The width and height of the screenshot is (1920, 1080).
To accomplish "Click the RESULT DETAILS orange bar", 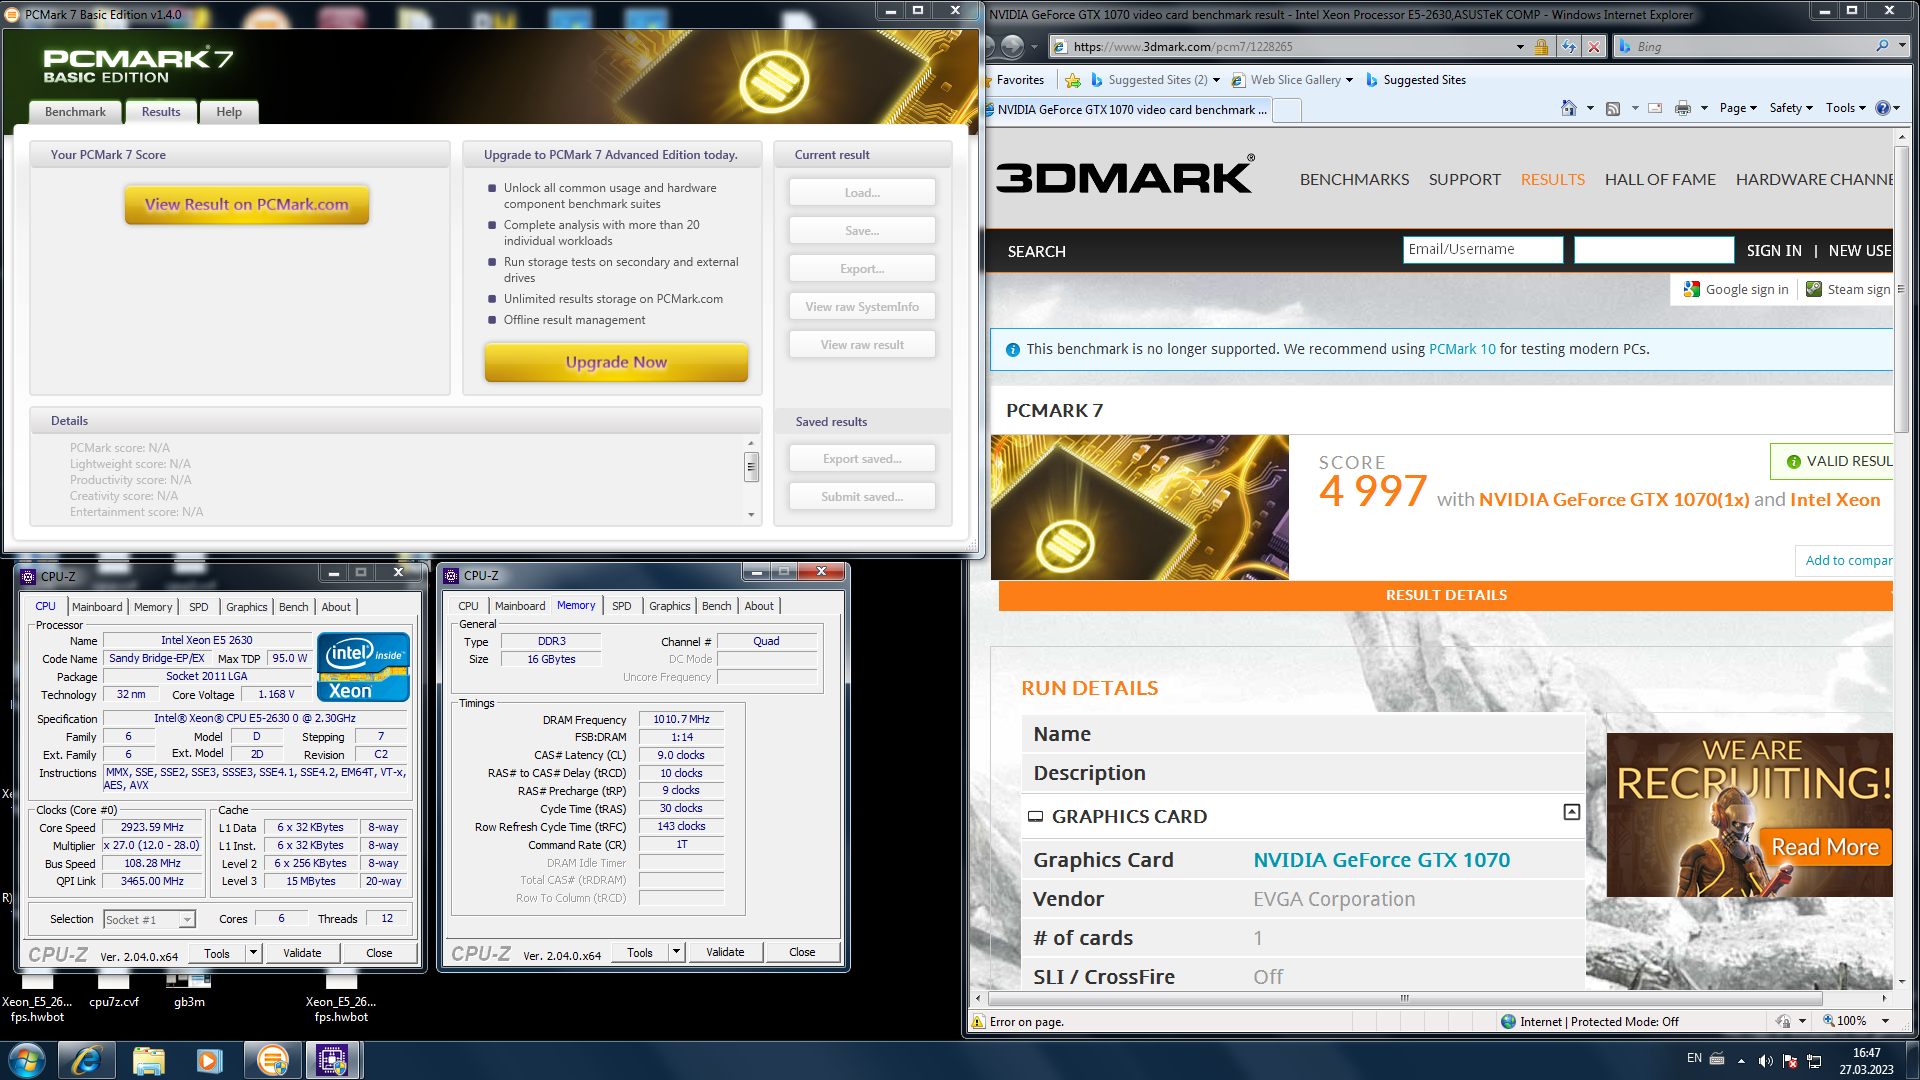I will click(1445, 595).
